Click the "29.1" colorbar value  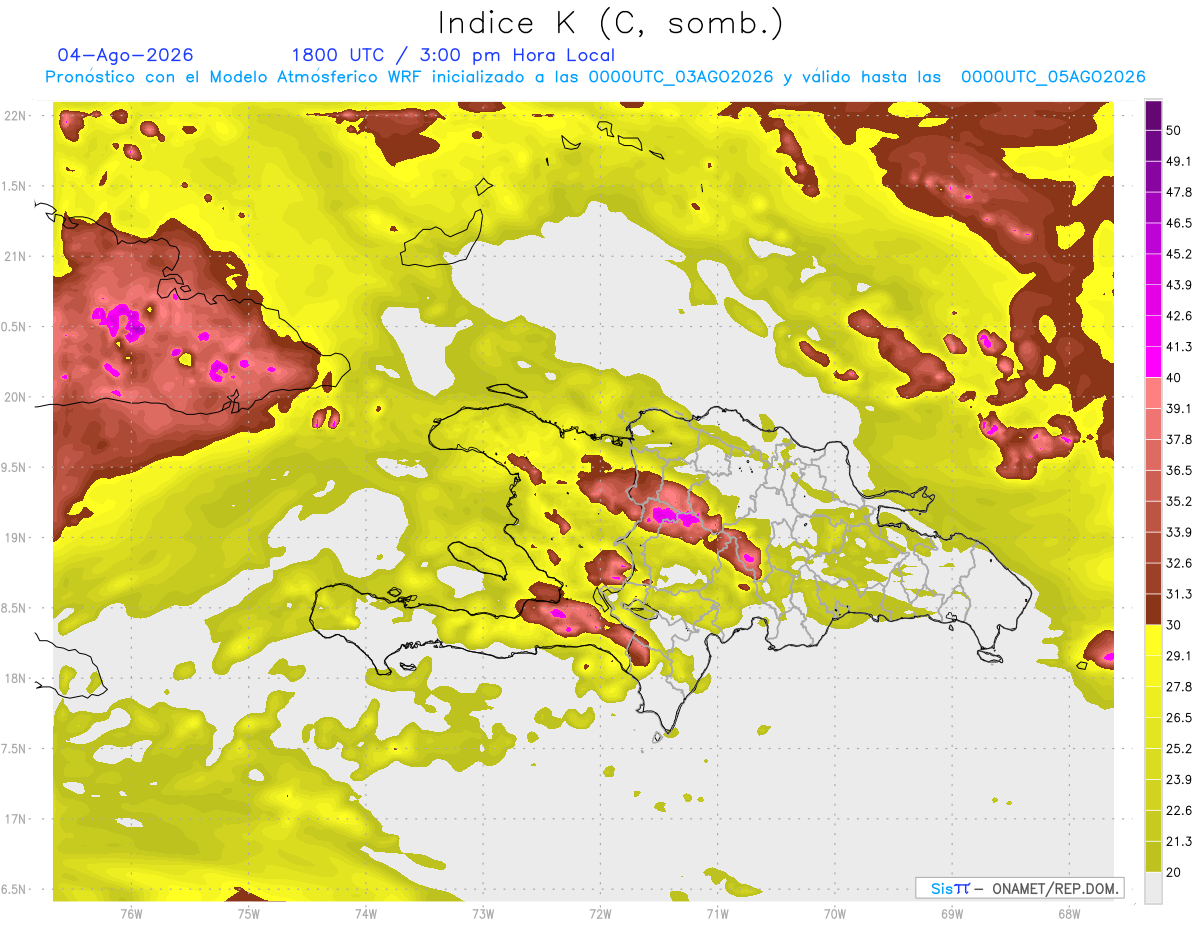point(1179,656)
